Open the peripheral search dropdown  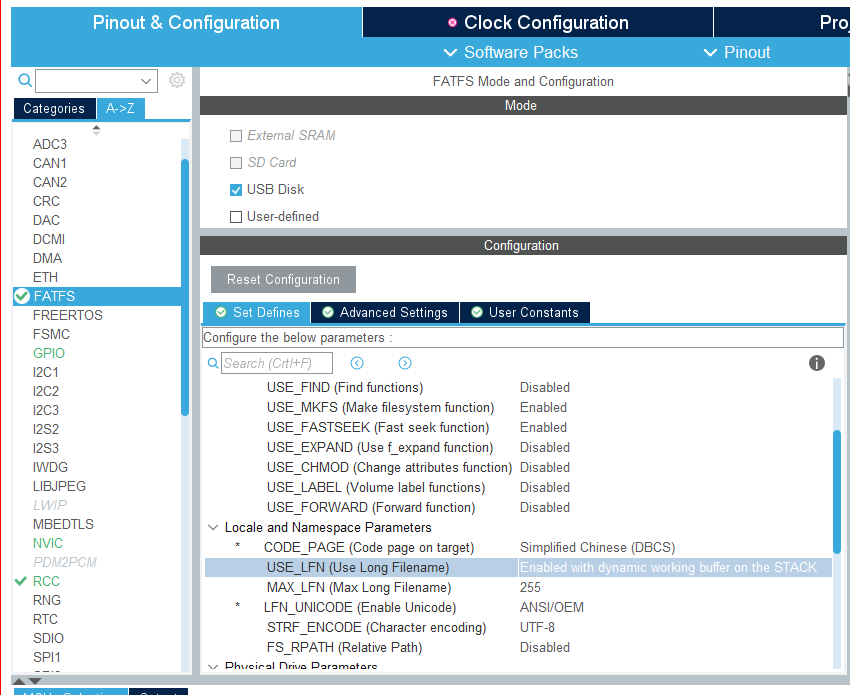click(146, 81)
